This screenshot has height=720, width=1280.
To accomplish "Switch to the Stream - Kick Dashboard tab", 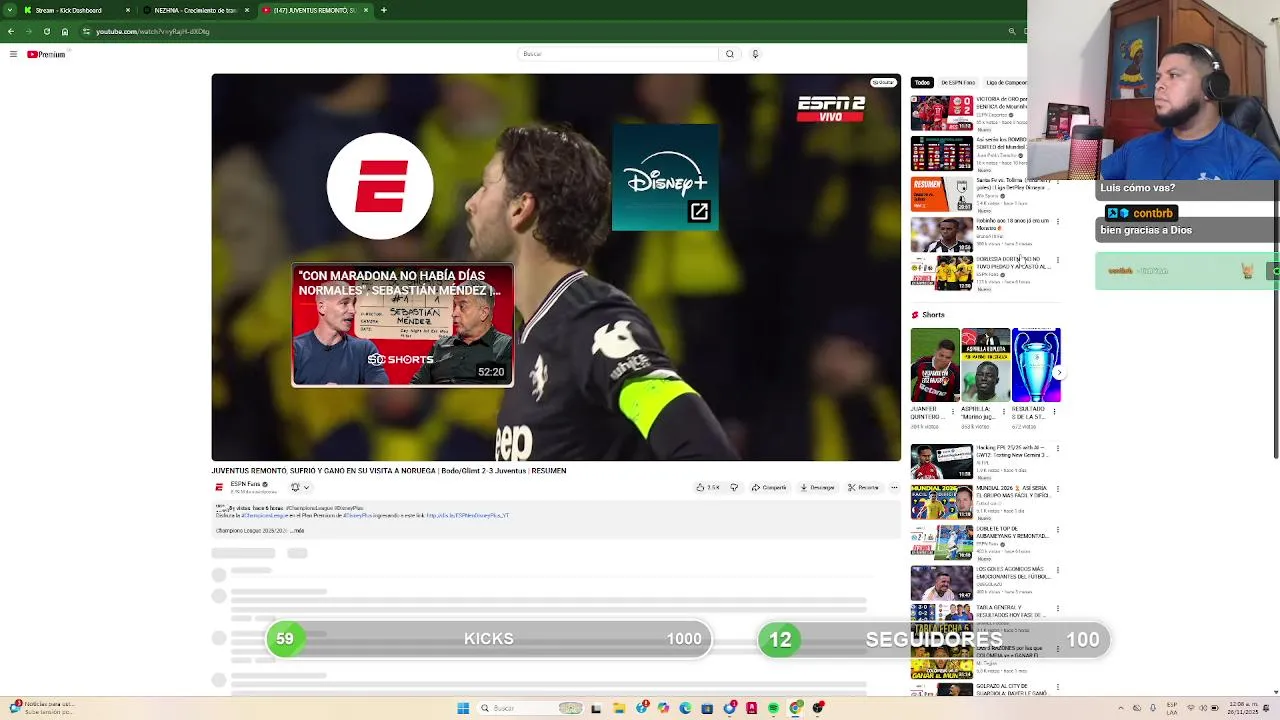I will click(77, 10).
